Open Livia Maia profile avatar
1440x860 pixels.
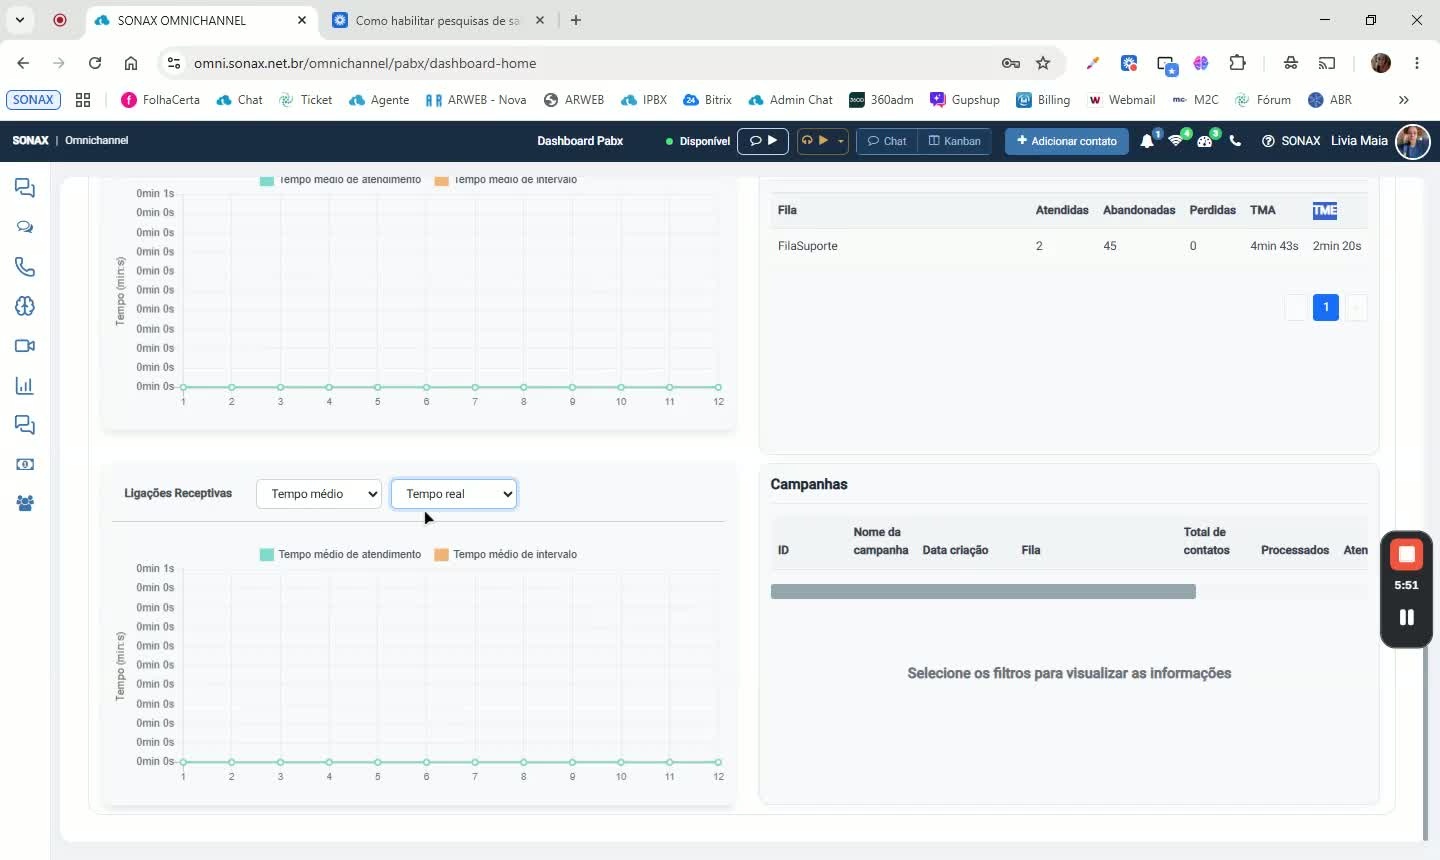click(1412, 141)
